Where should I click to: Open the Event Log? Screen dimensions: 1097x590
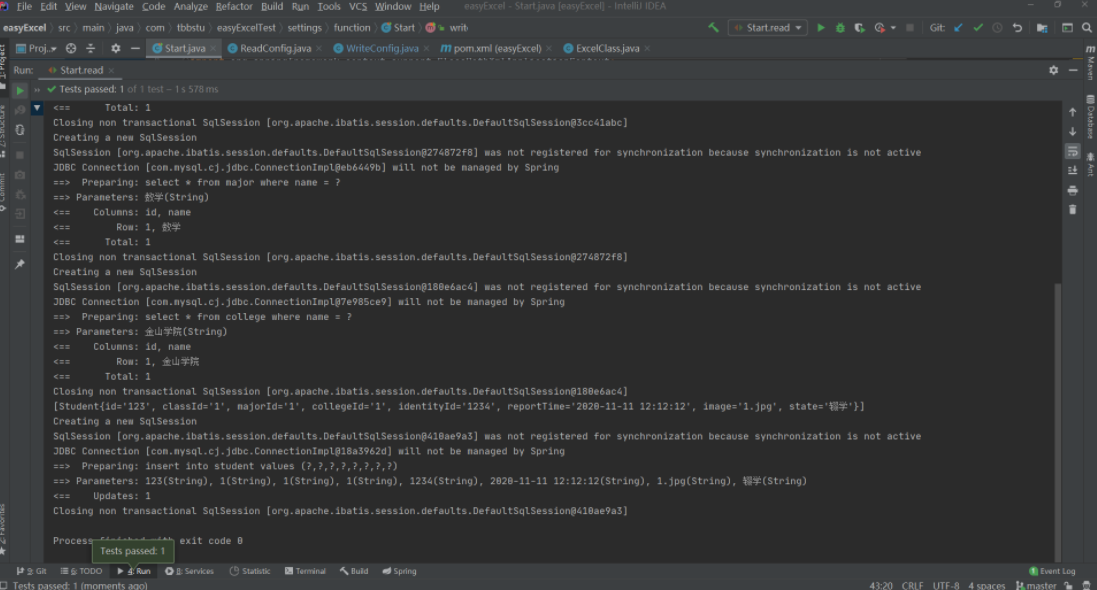click(x=1052, y=571)
